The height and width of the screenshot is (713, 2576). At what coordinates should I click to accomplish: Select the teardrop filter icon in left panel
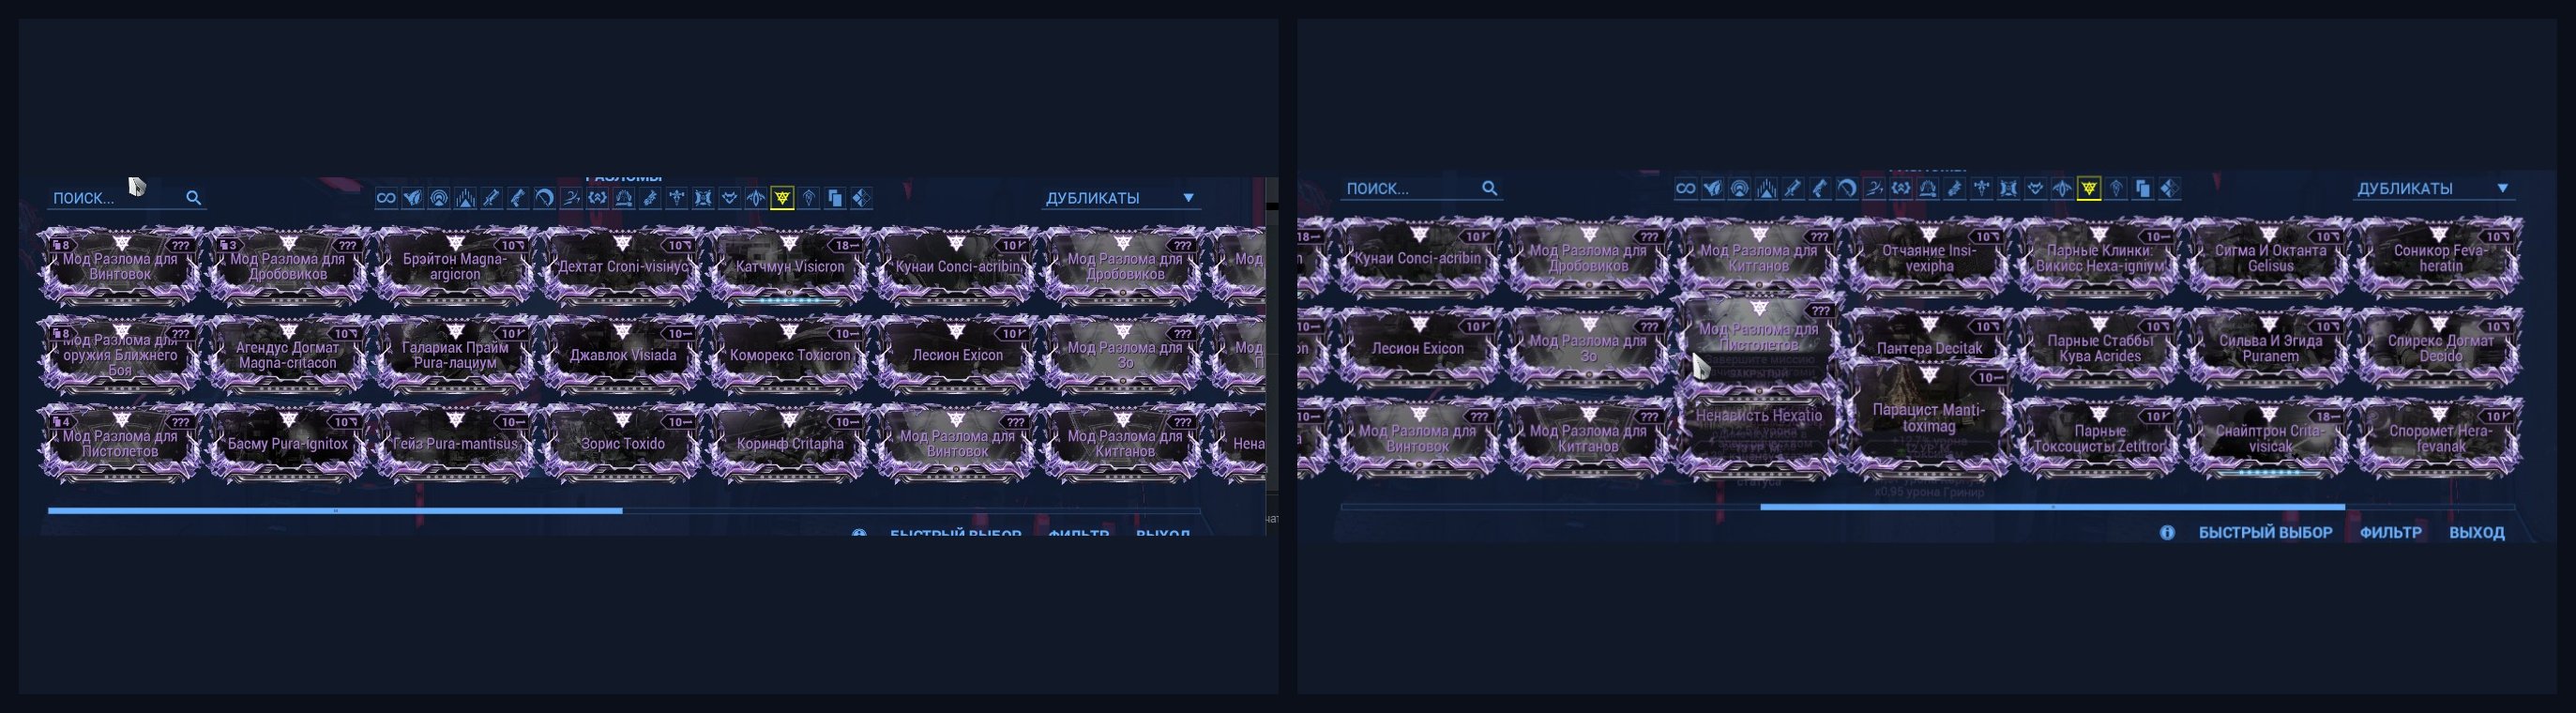click(809, 198)
